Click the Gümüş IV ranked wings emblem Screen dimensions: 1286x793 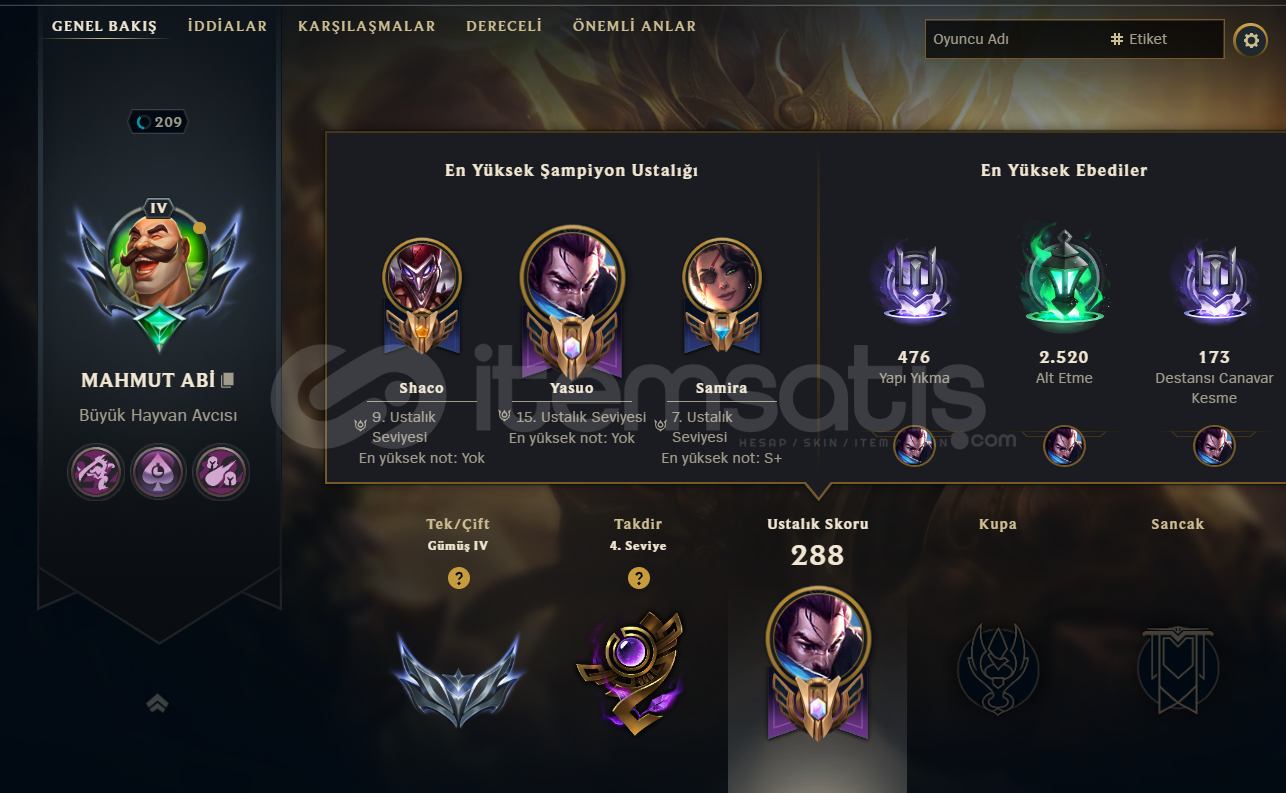tap(458, 679)
